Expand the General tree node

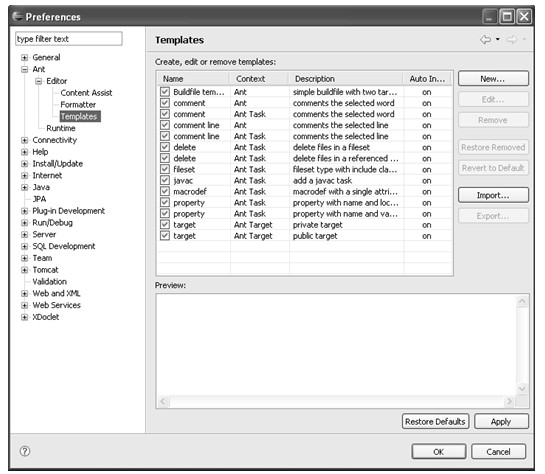(x=24, y=57)
